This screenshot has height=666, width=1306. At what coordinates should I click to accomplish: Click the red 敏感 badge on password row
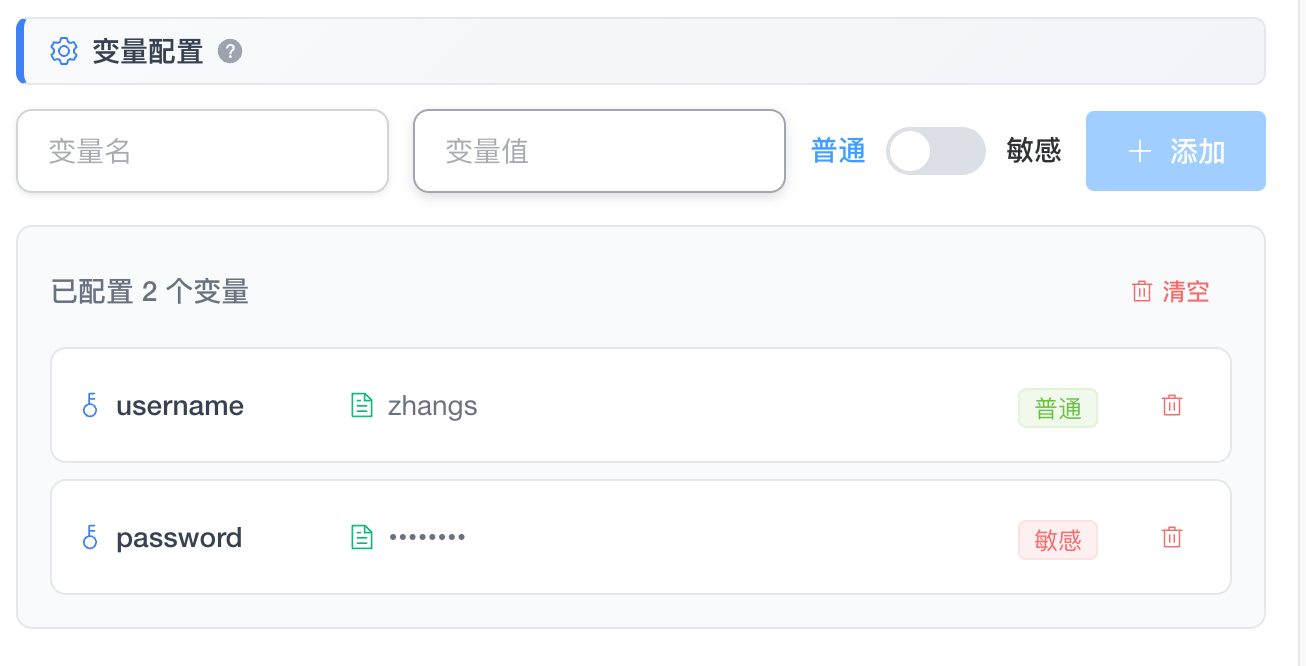[x=1057, y=539]
